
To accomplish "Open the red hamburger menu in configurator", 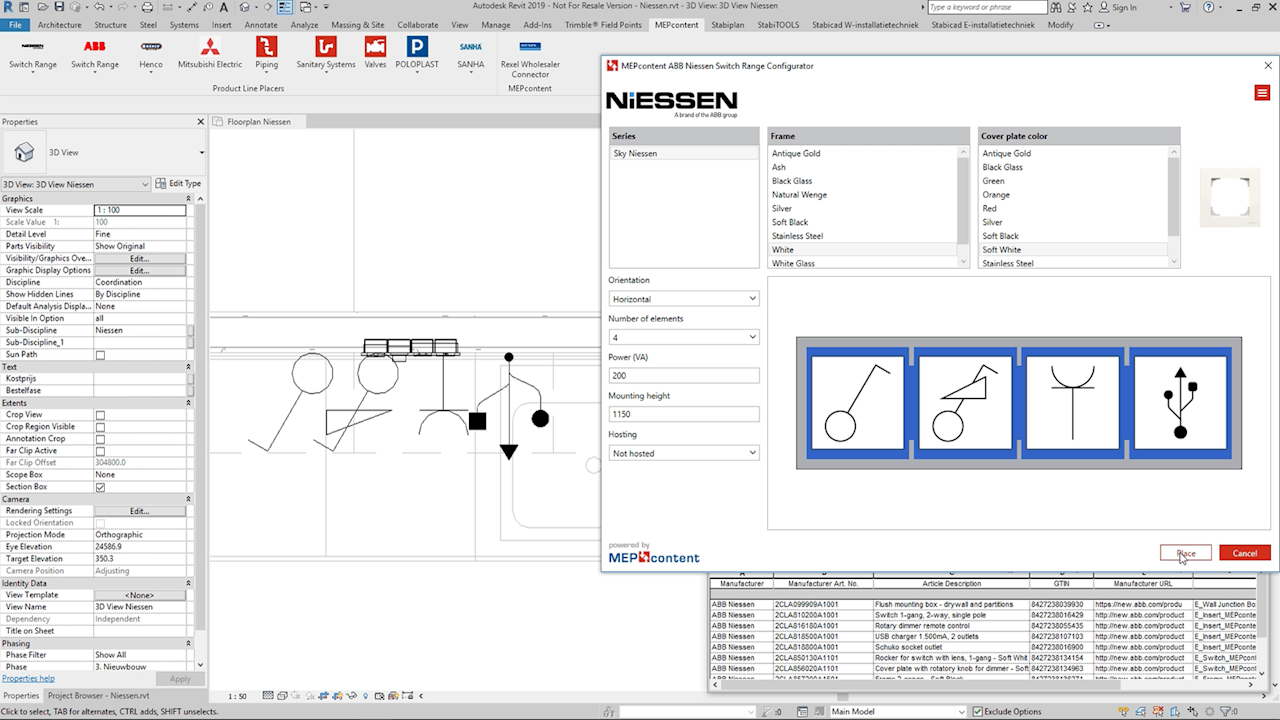I will tap(1262, 93).
